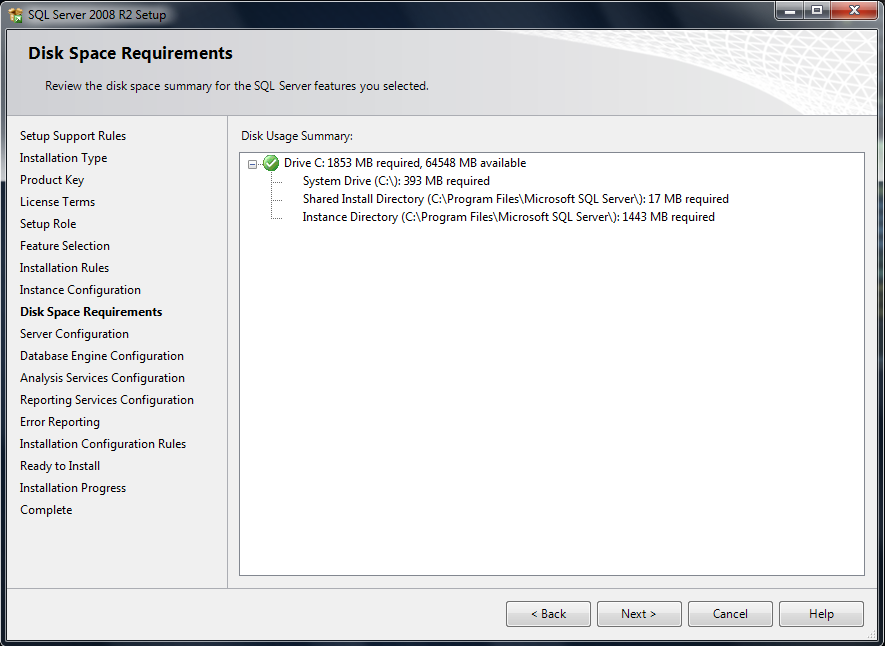Cancel the SQL Server setup
The image size is (885, 646).
click(730, 614)
